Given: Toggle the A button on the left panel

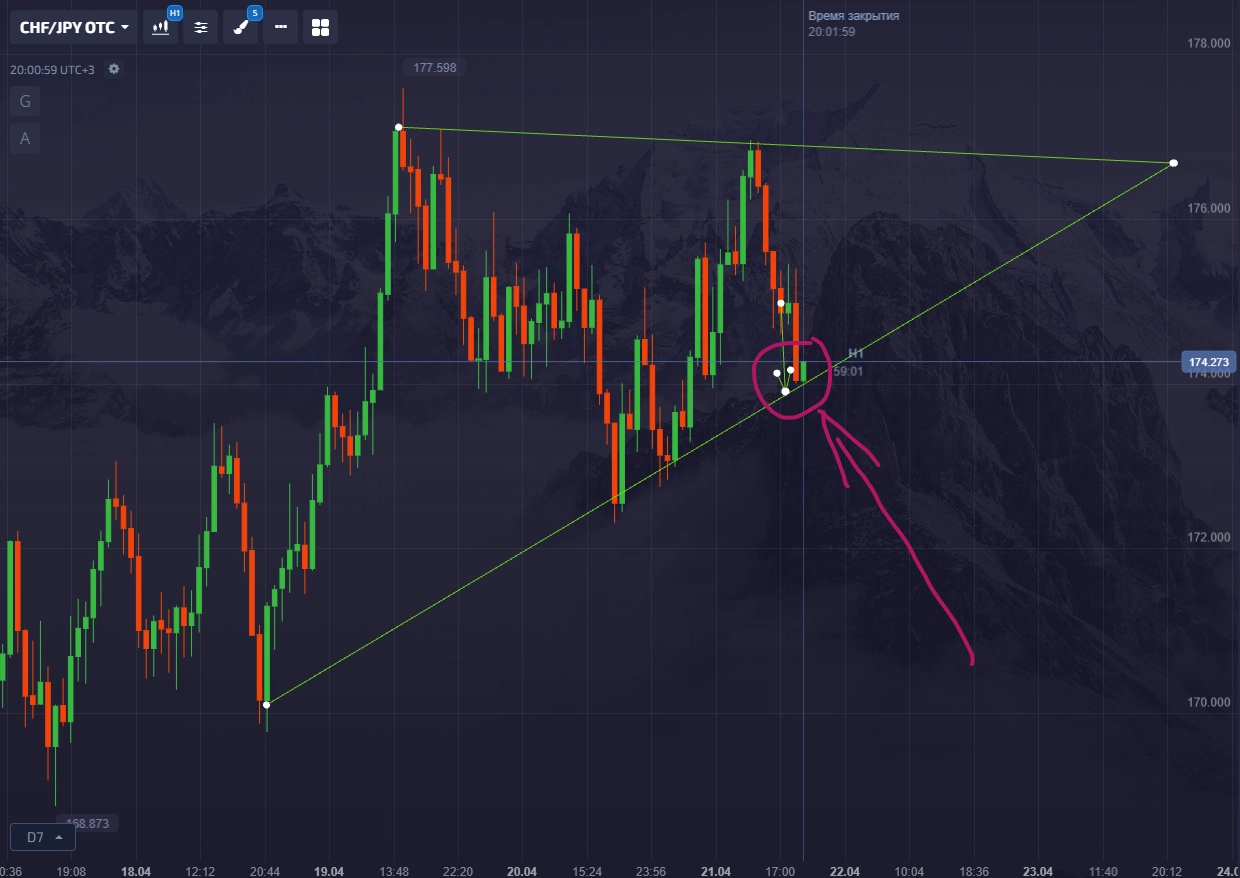Looking at the screenshot, I should click(25, 138).
